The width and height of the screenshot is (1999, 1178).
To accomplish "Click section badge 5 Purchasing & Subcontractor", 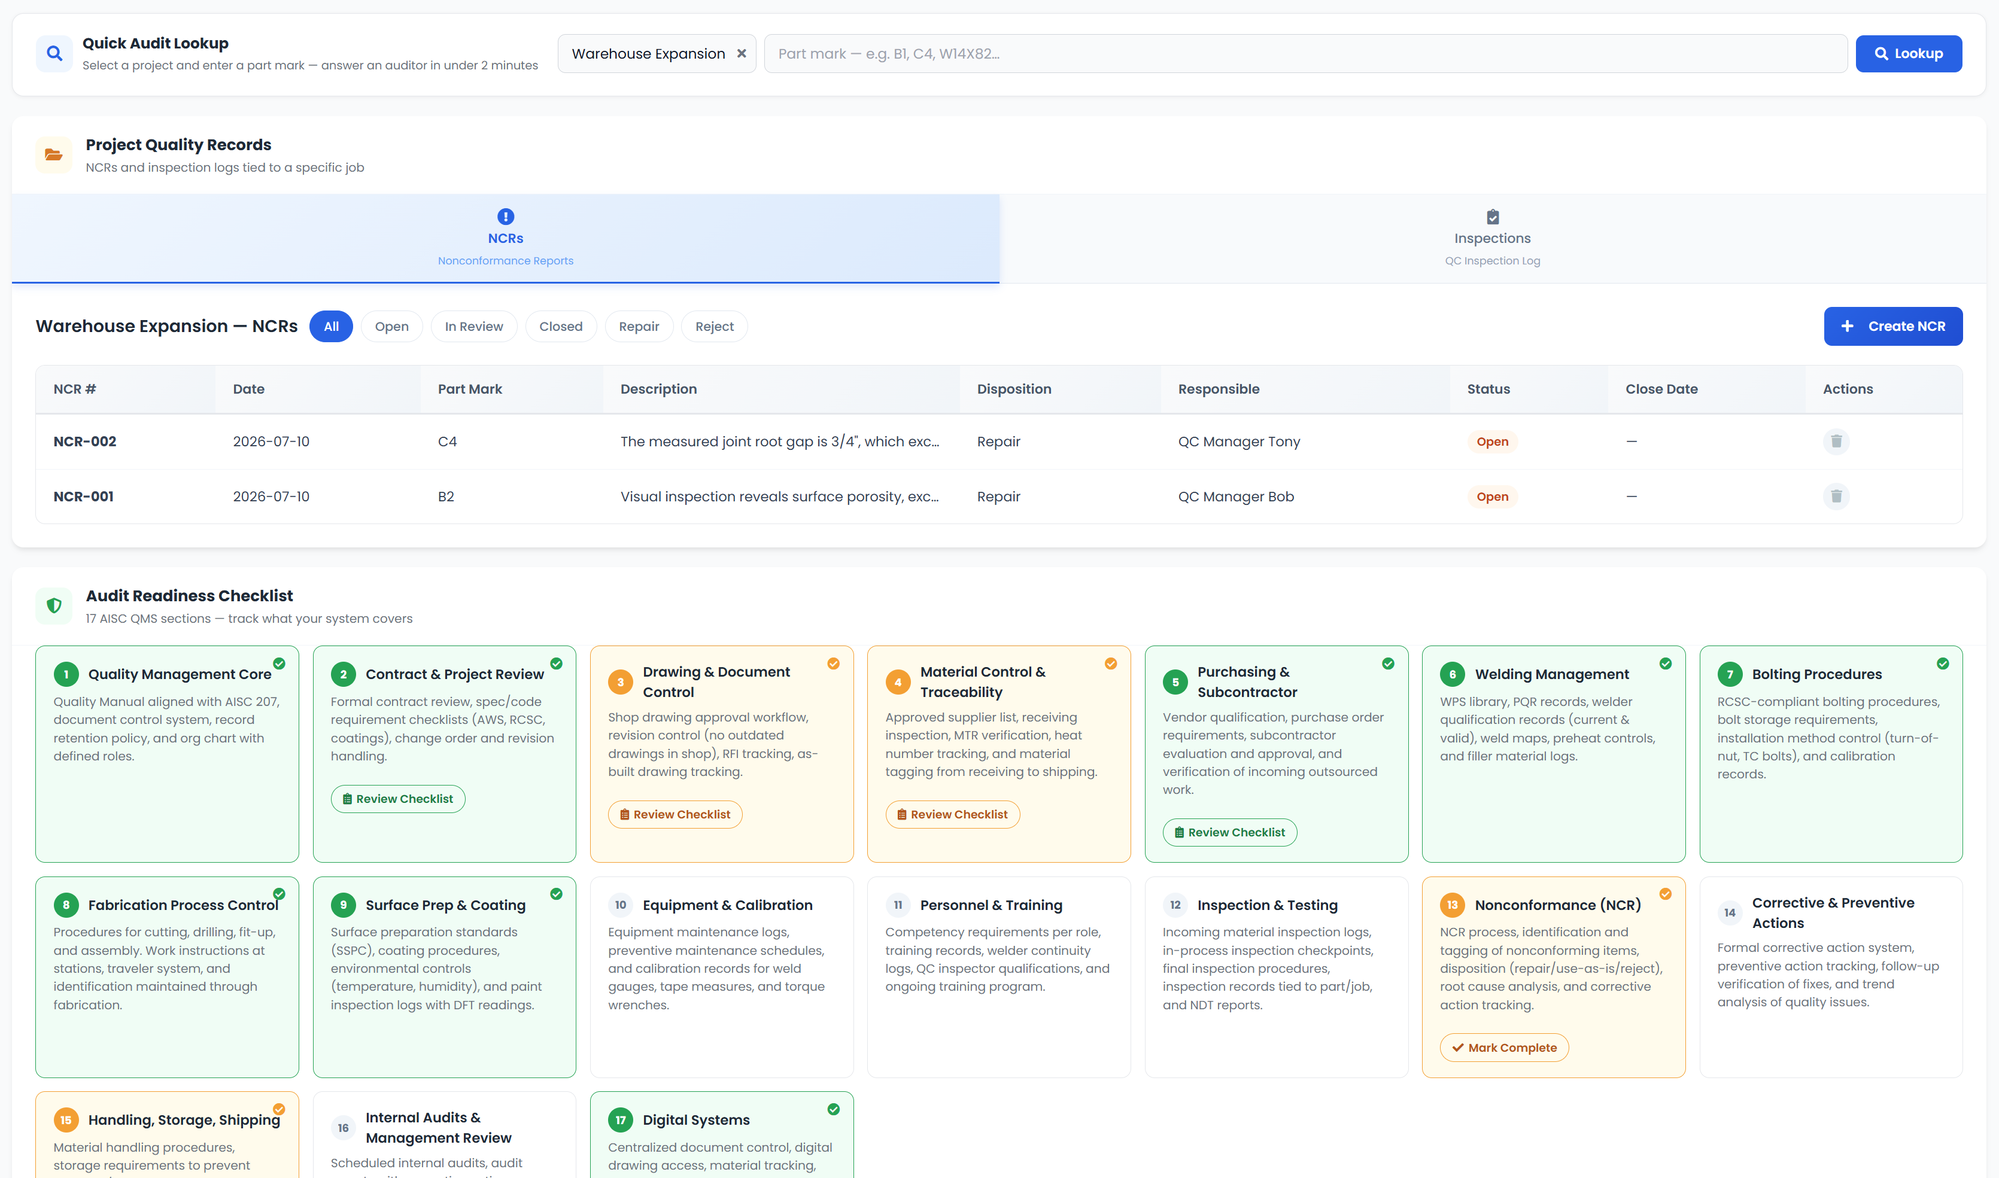I will (x=1175, y=682).
